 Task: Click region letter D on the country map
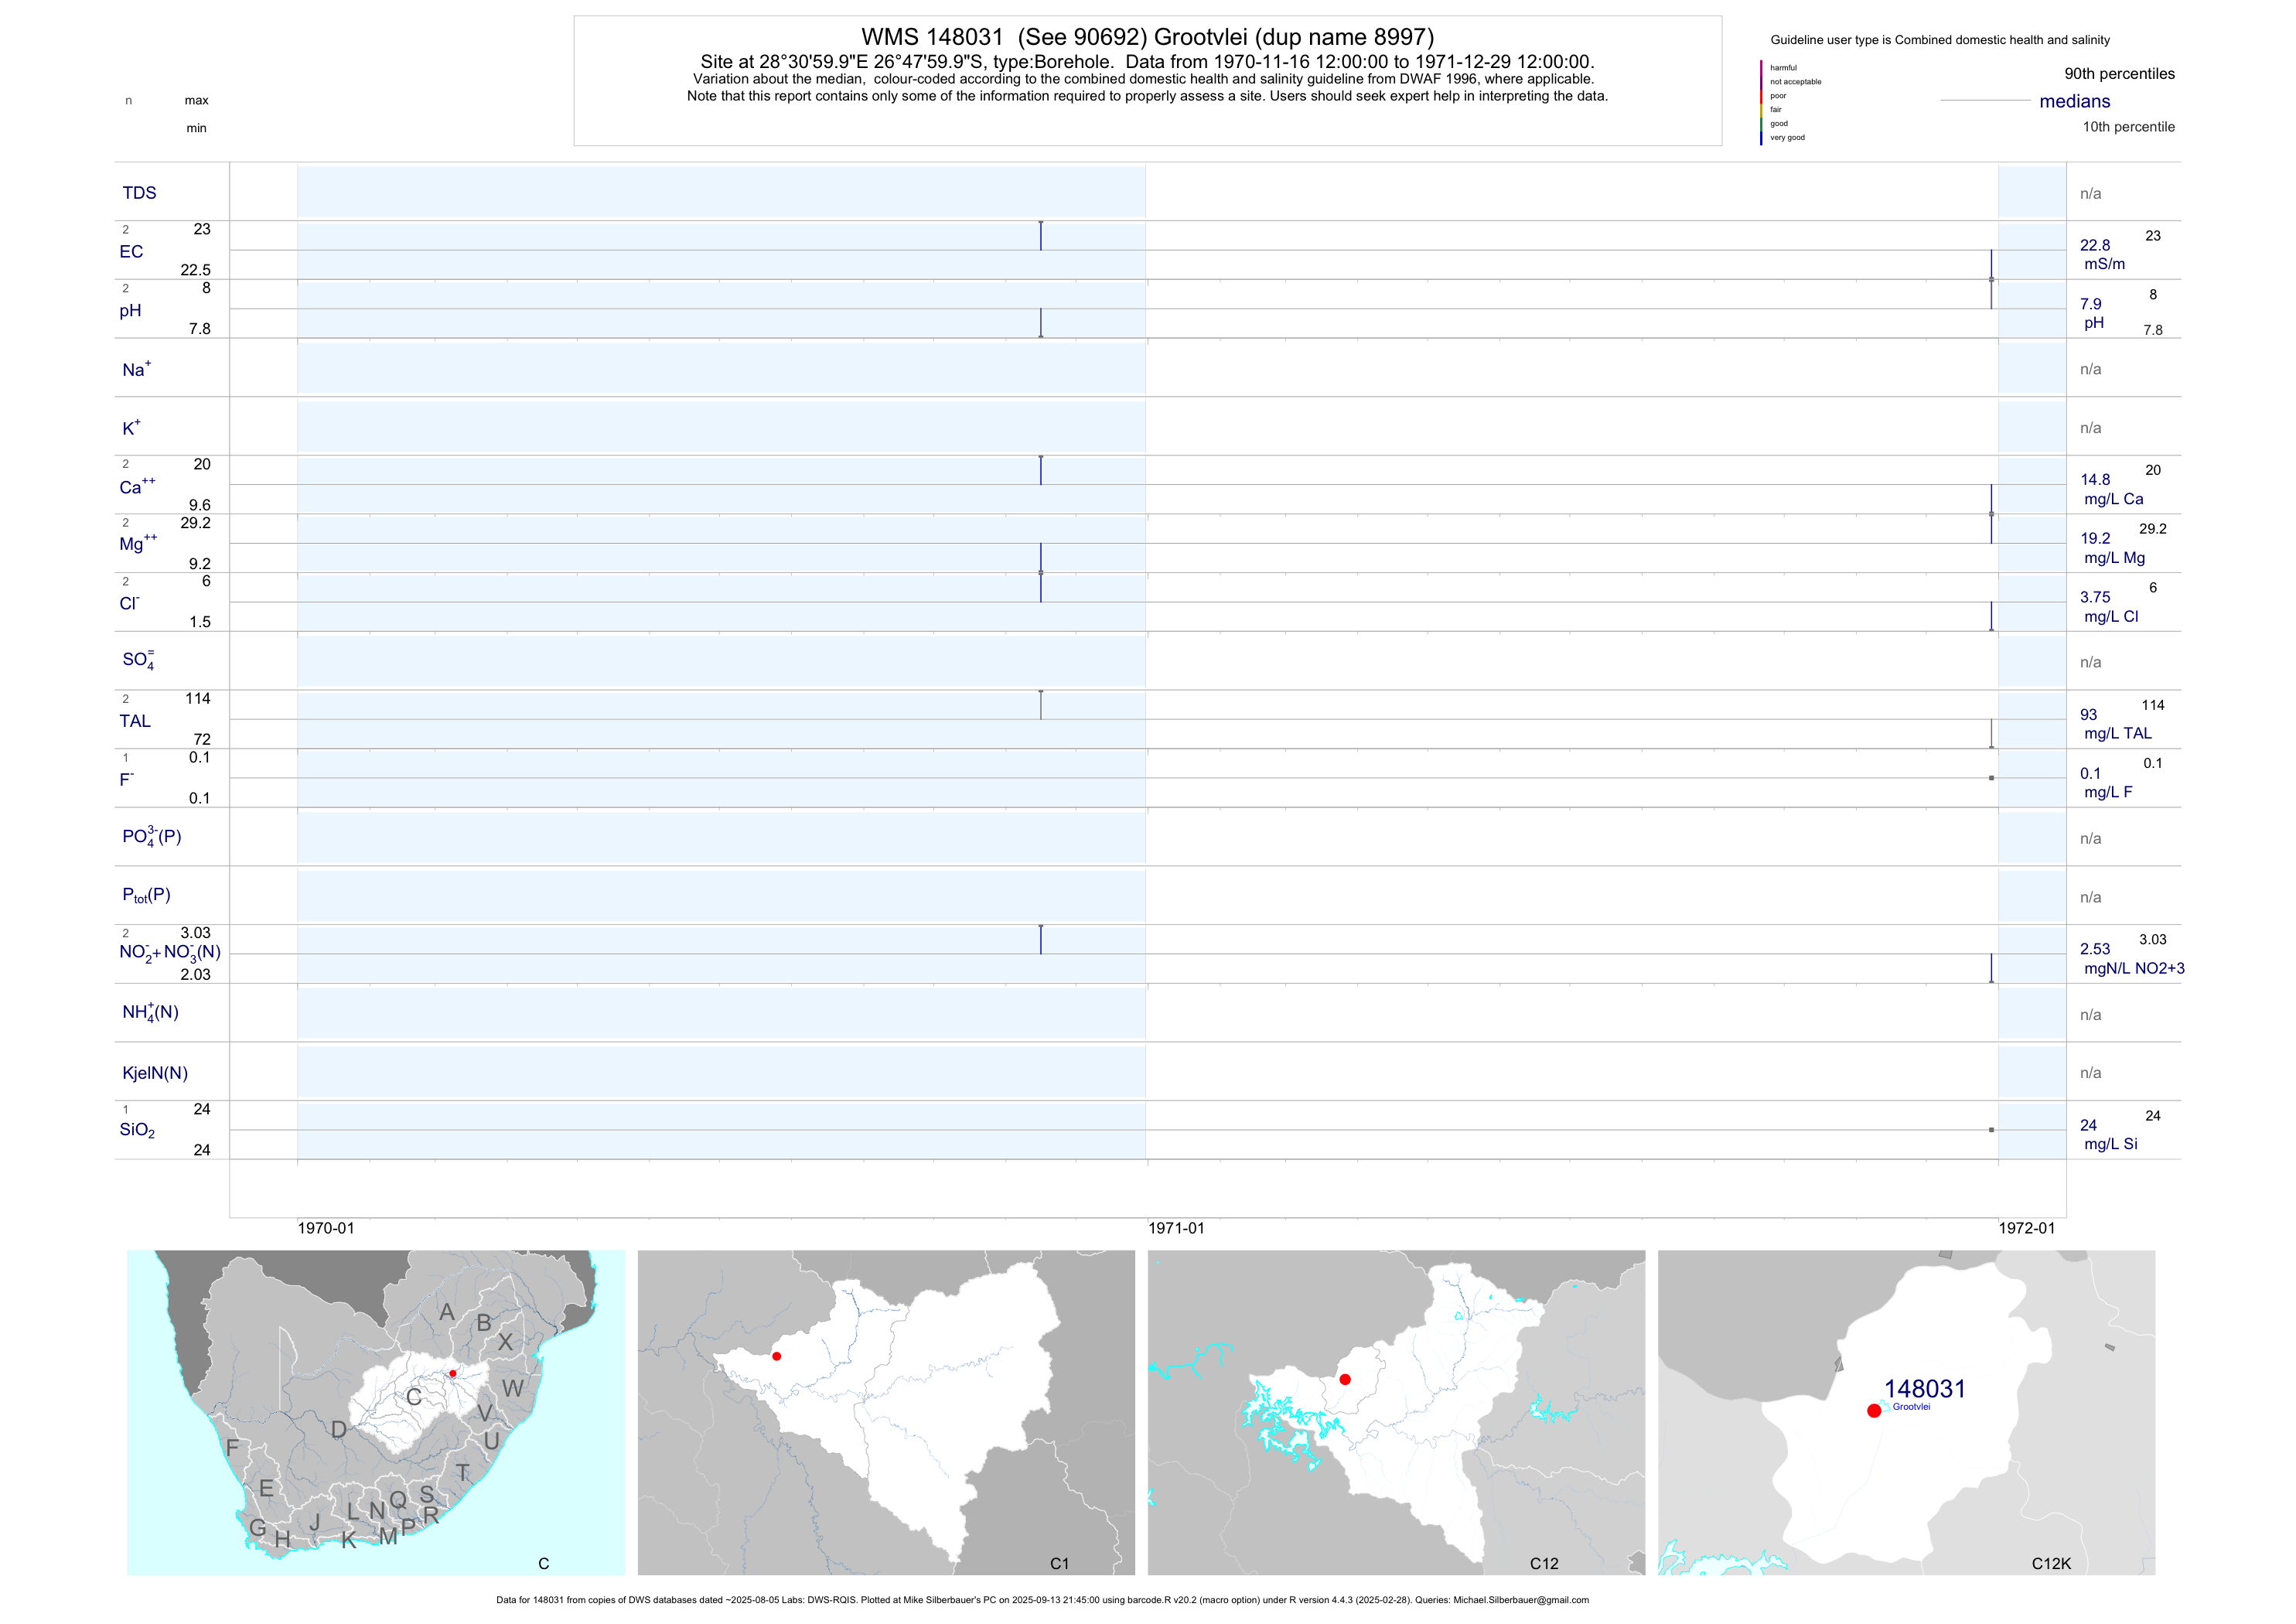point(339,1430)
